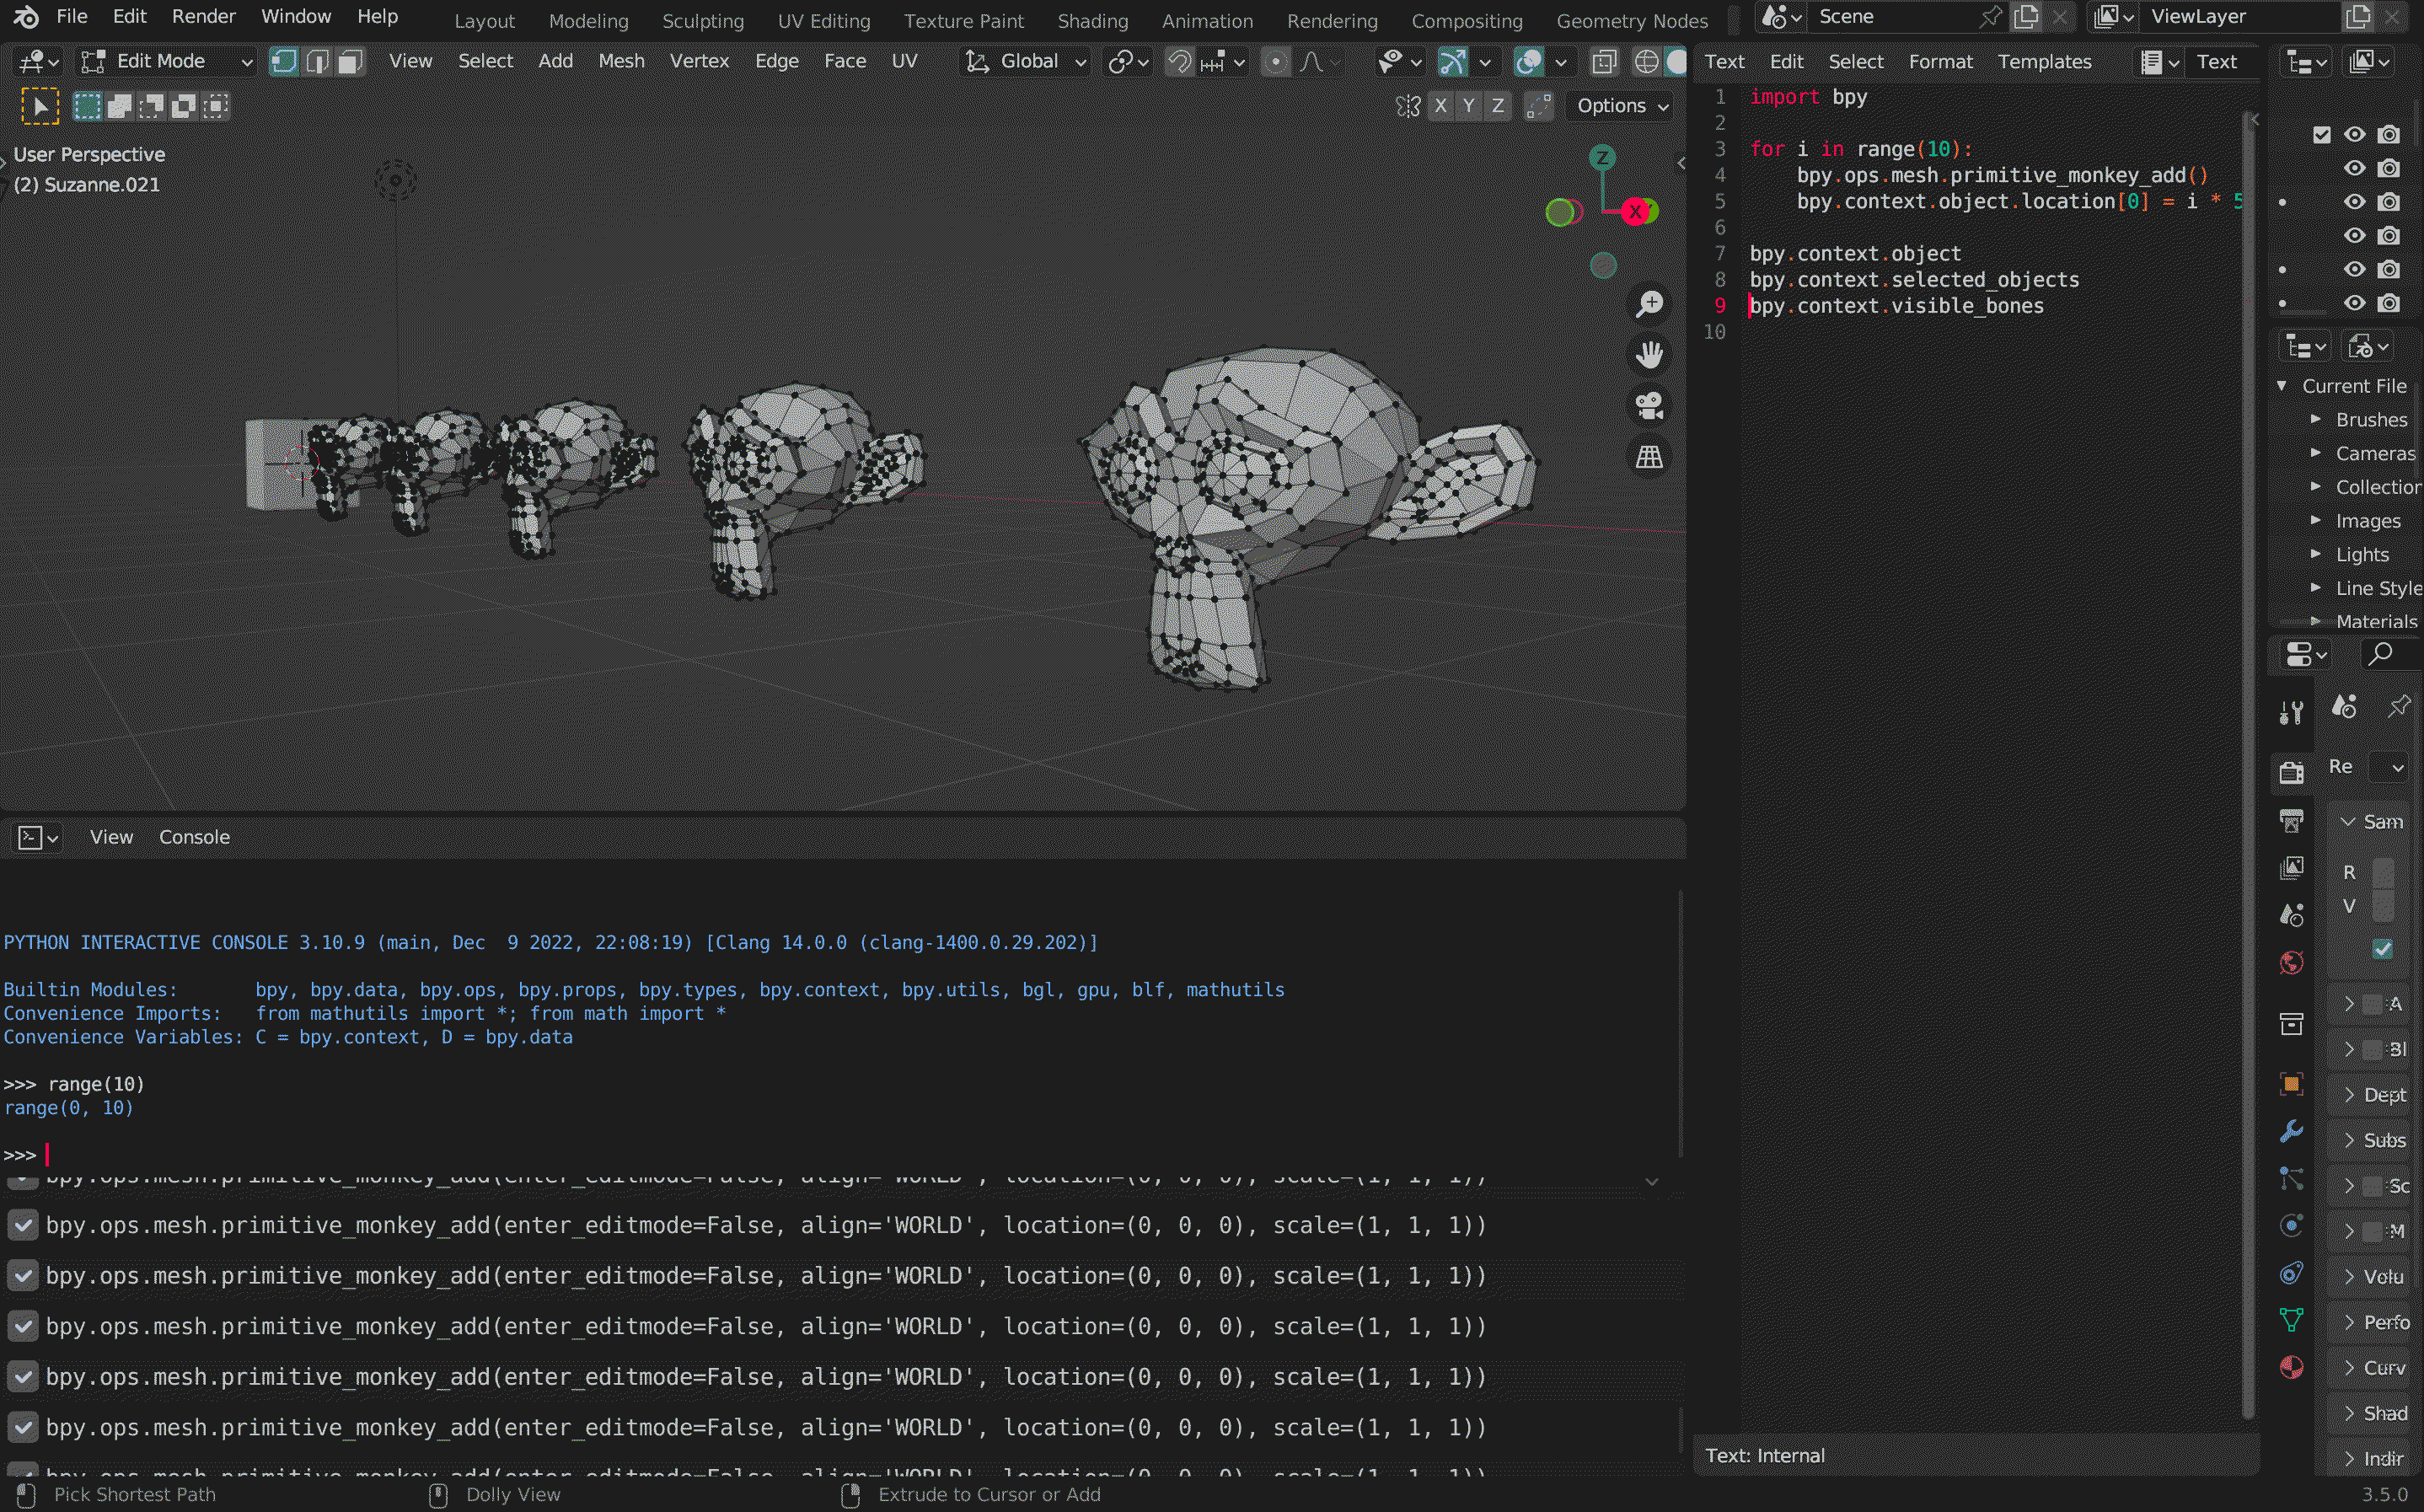
Task: Switch to Shading workspace tab
Action: coord(1093,21)
